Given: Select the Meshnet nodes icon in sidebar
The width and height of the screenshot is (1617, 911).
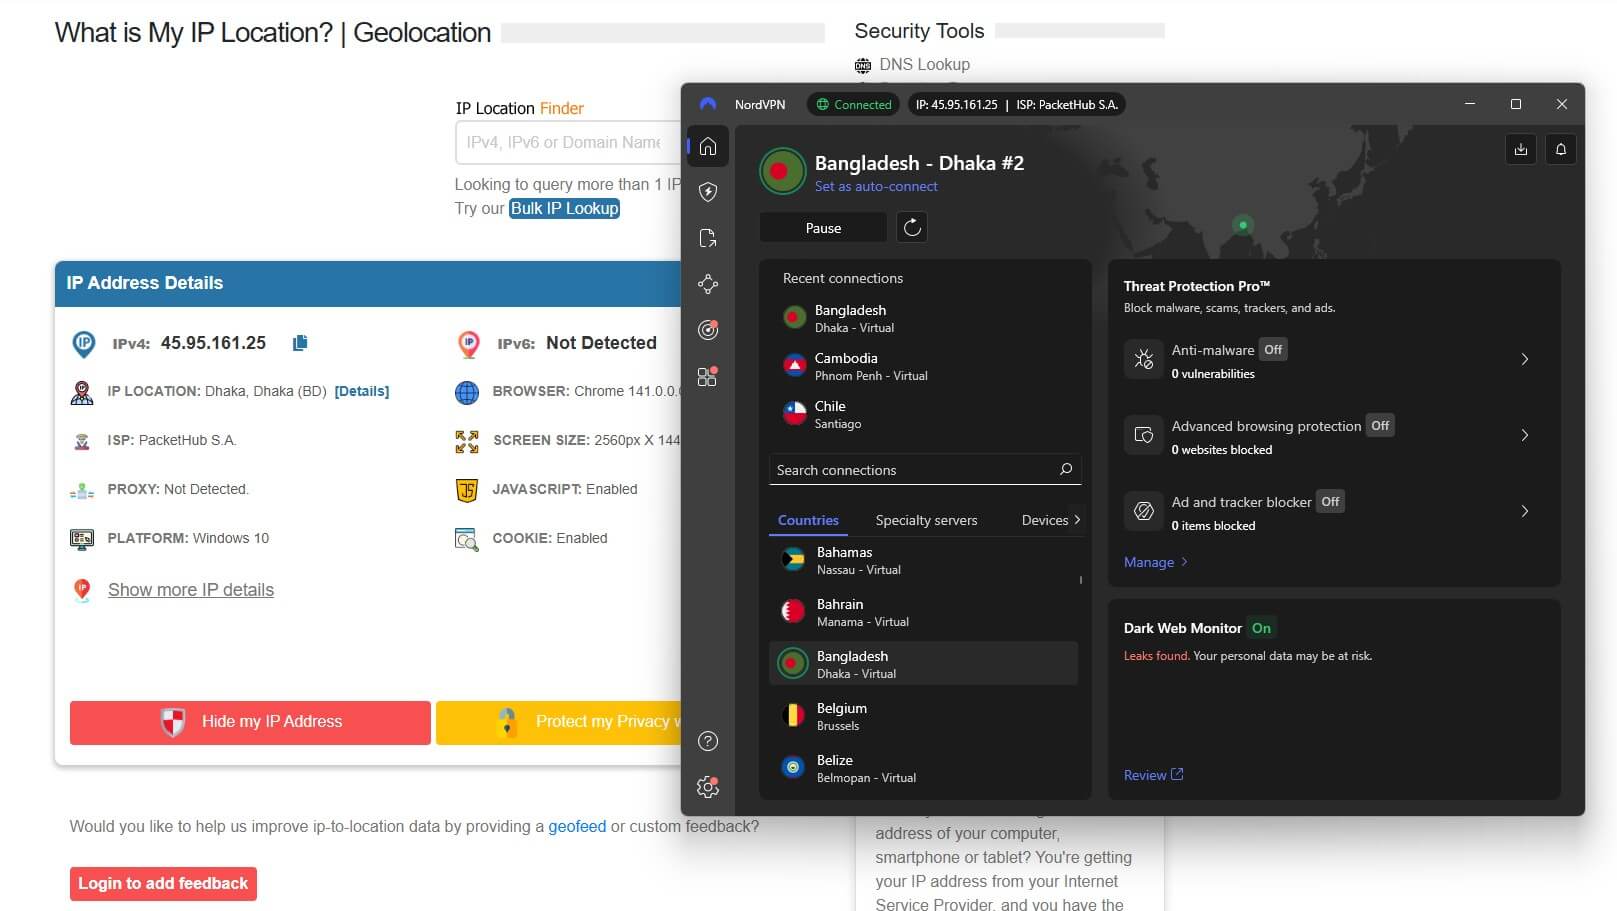Looking at the screenshot, I should coord(708,284).
